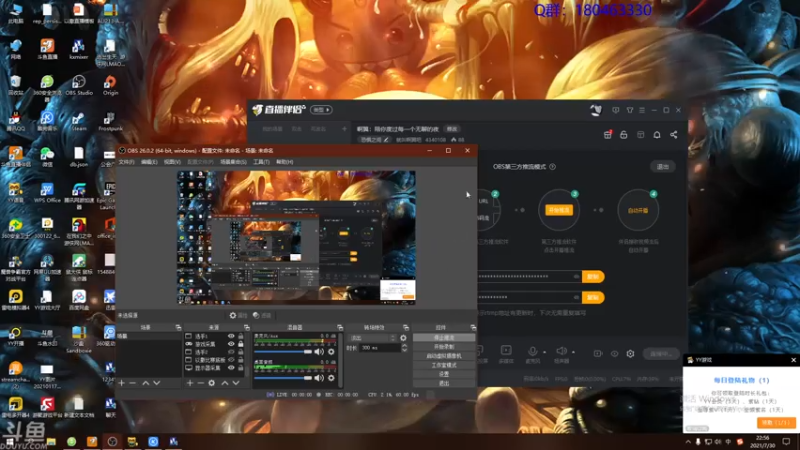Open OBS 视图(V) menu
800x450 pixels.
172,162
